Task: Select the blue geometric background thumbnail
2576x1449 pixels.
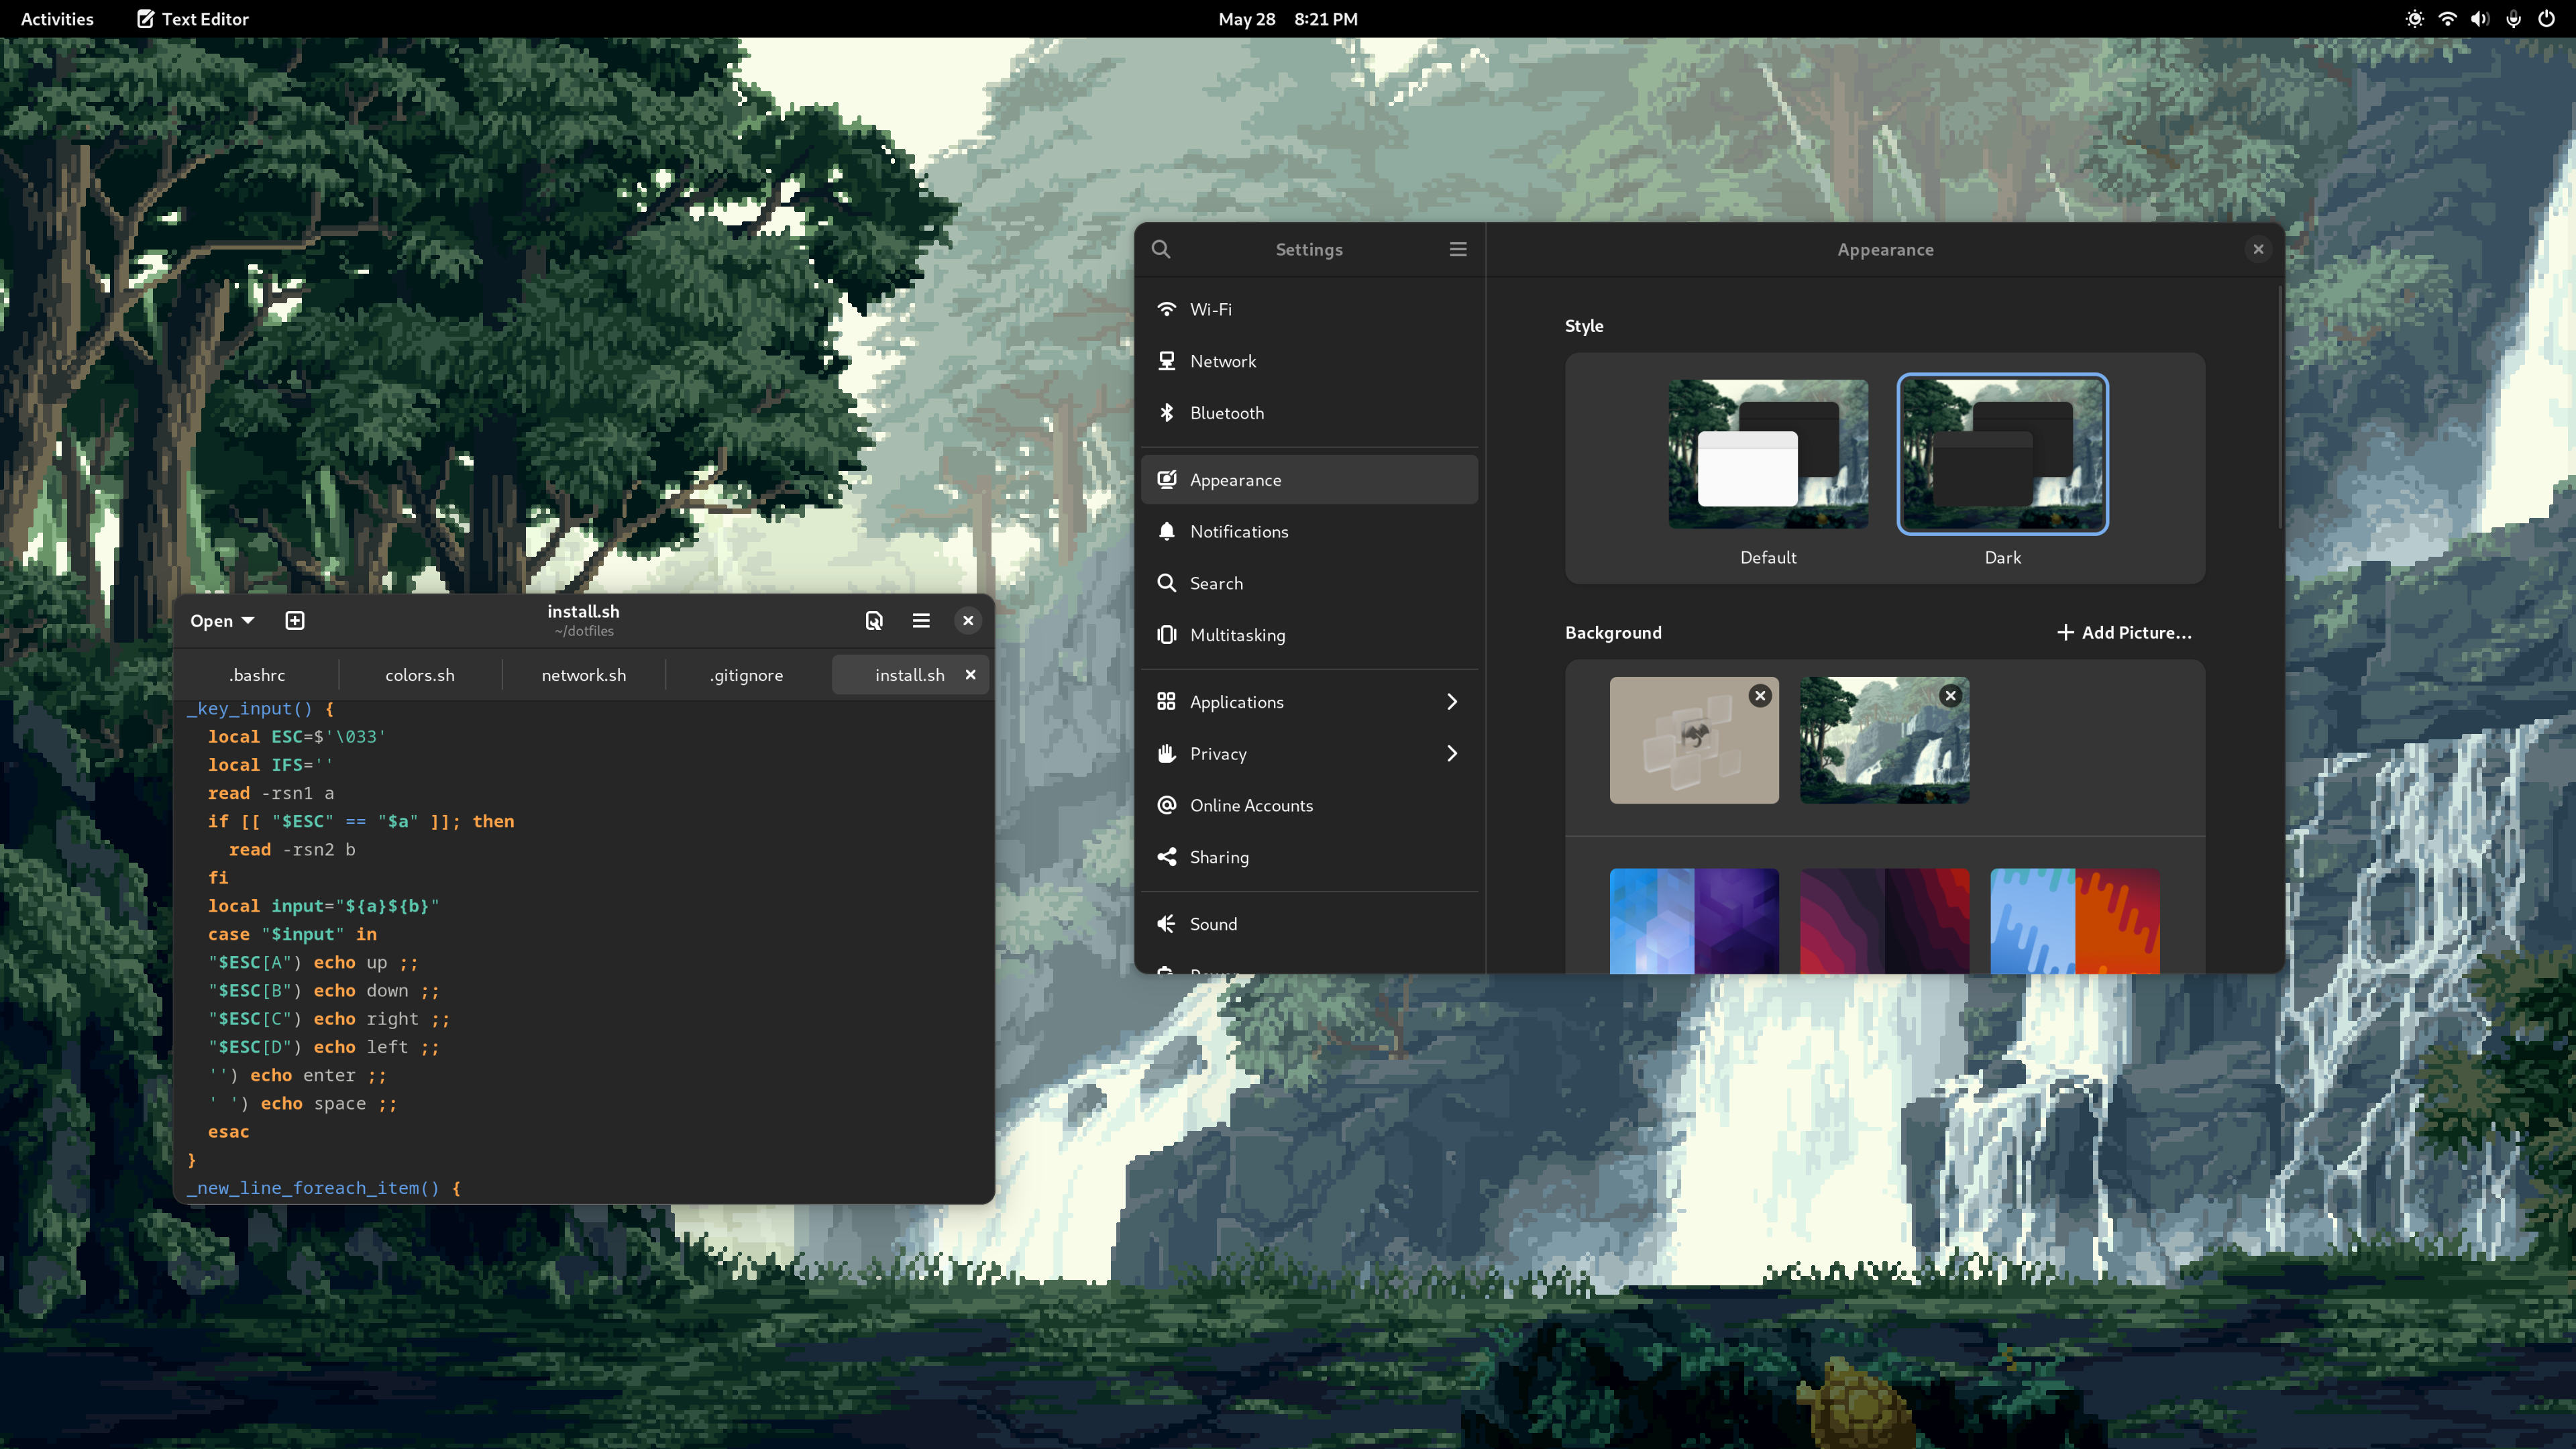Action: pos(1693,920)
